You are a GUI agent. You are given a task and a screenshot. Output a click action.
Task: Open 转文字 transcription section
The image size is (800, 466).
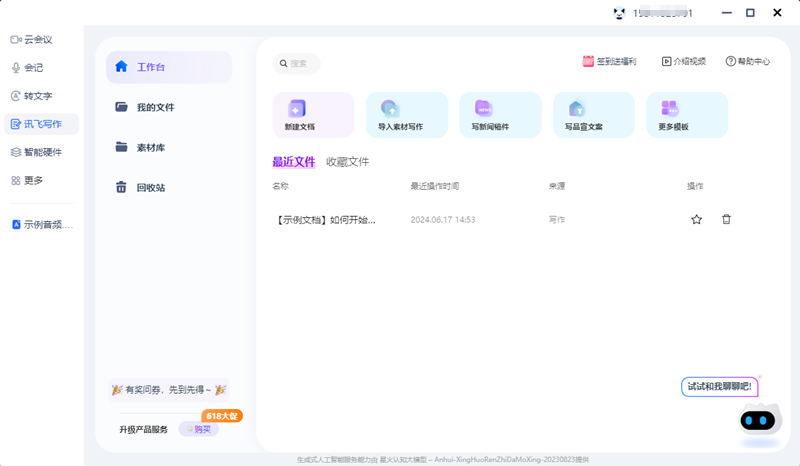pos(32,96)
